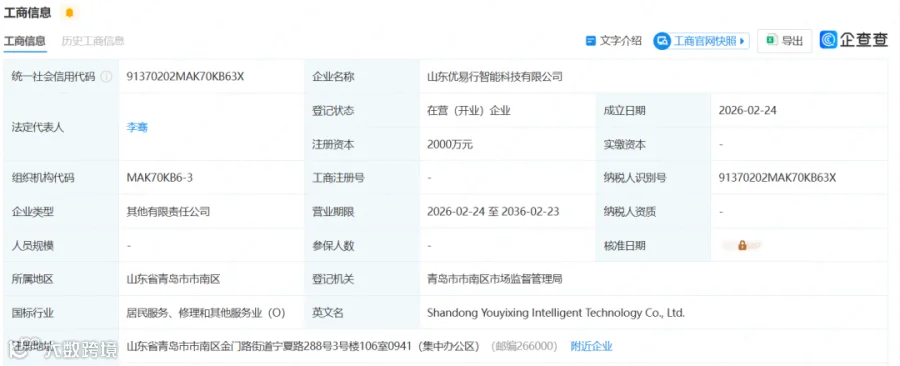
Task: Click the 工商官网快照 snapshot icon
Action: [x=662, y=41]
